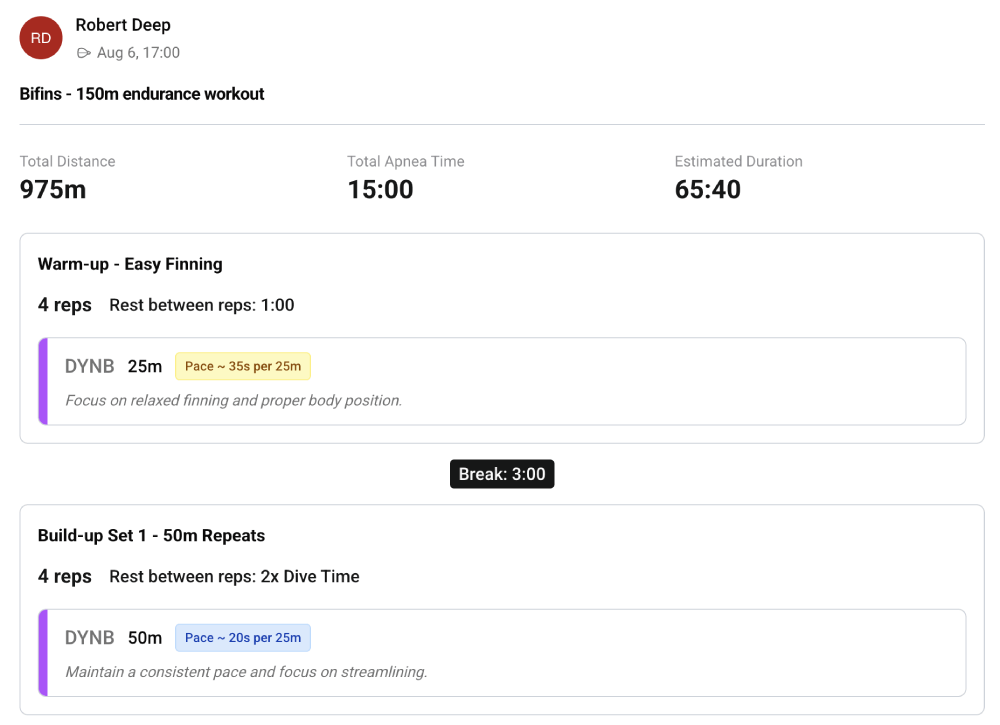Click Rest between reps: 1:00 text
The image size is (1000, 725).
click(x=202, y=305)
